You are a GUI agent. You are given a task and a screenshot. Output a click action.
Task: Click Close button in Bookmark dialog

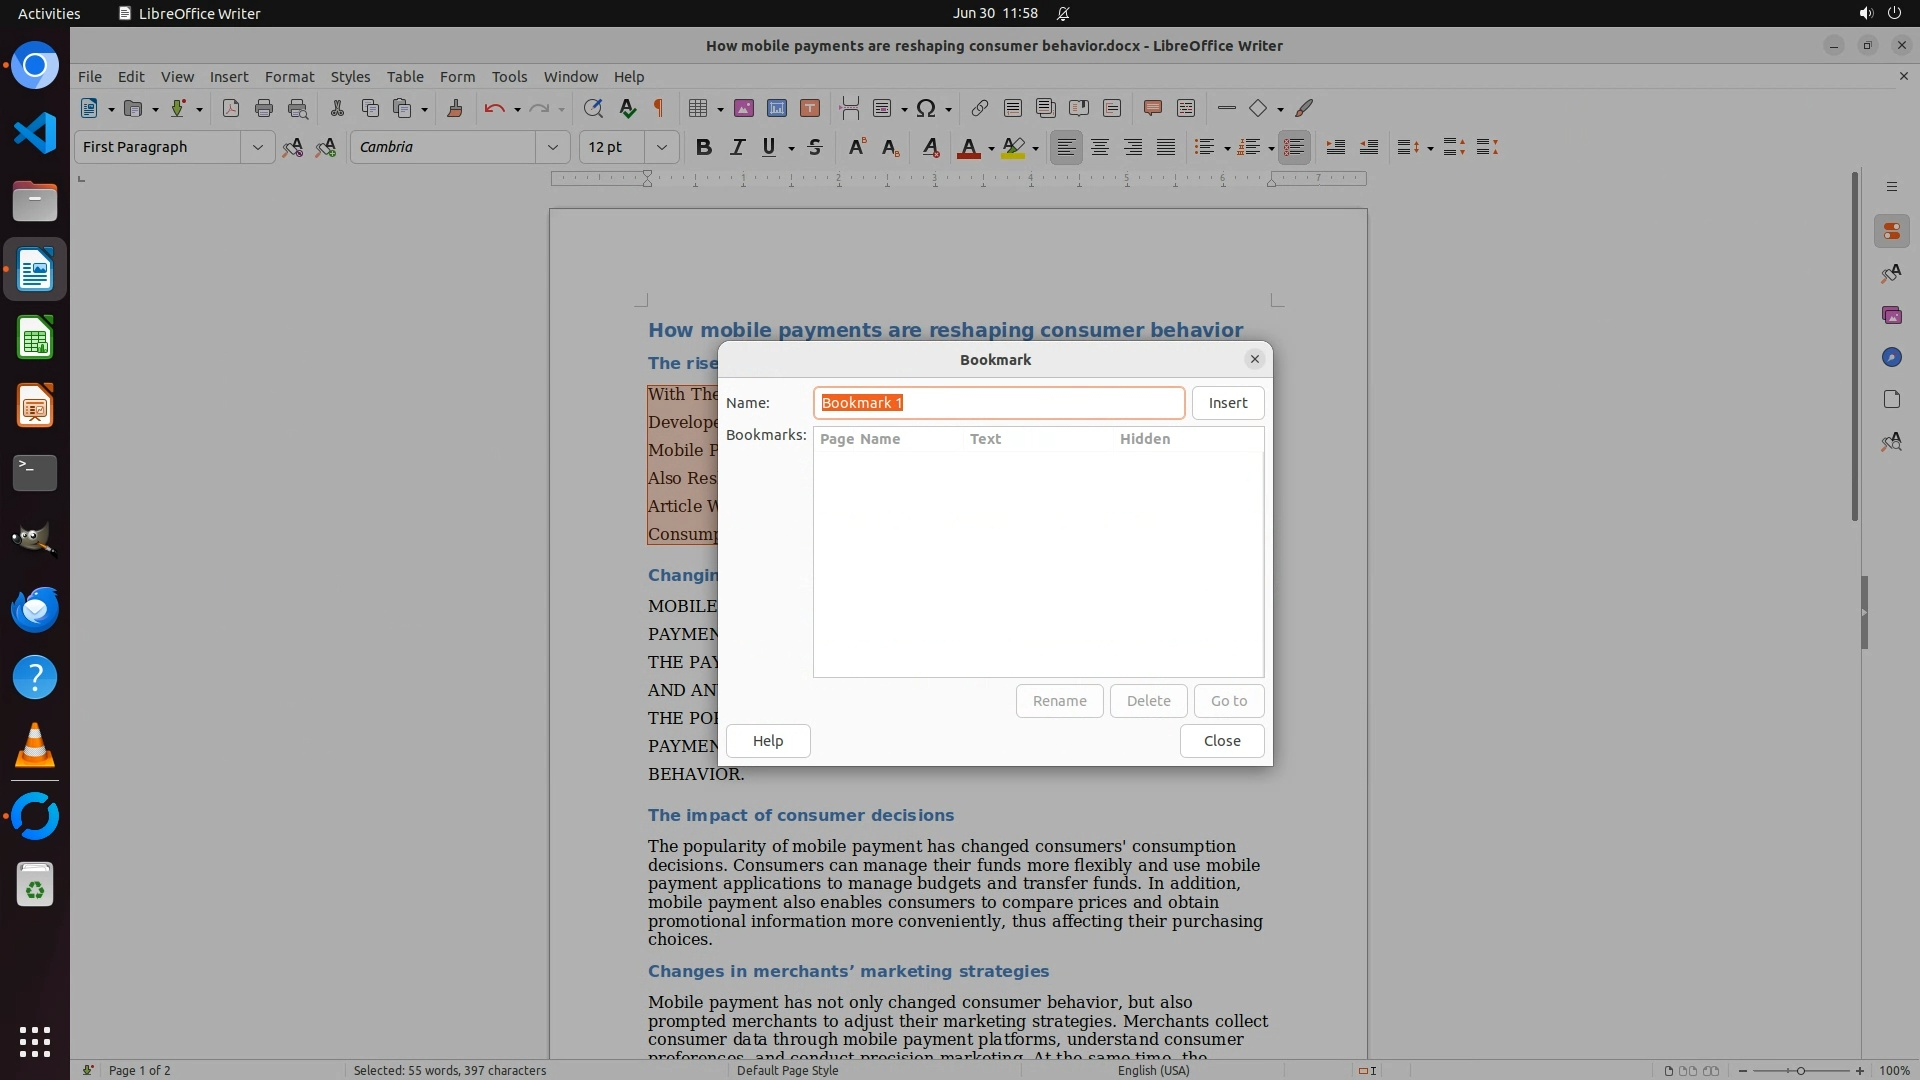(1221, 741)
